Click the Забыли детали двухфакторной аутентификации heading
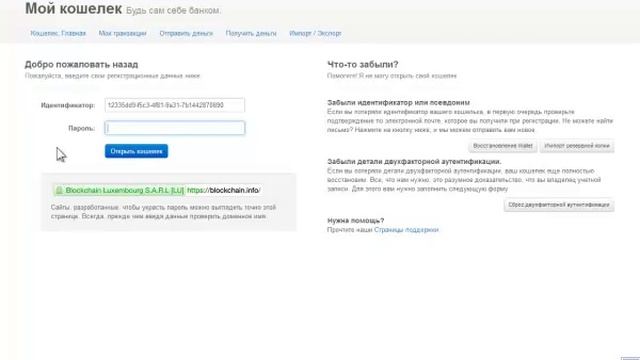The image size is (640, 360). pos(414,162)
